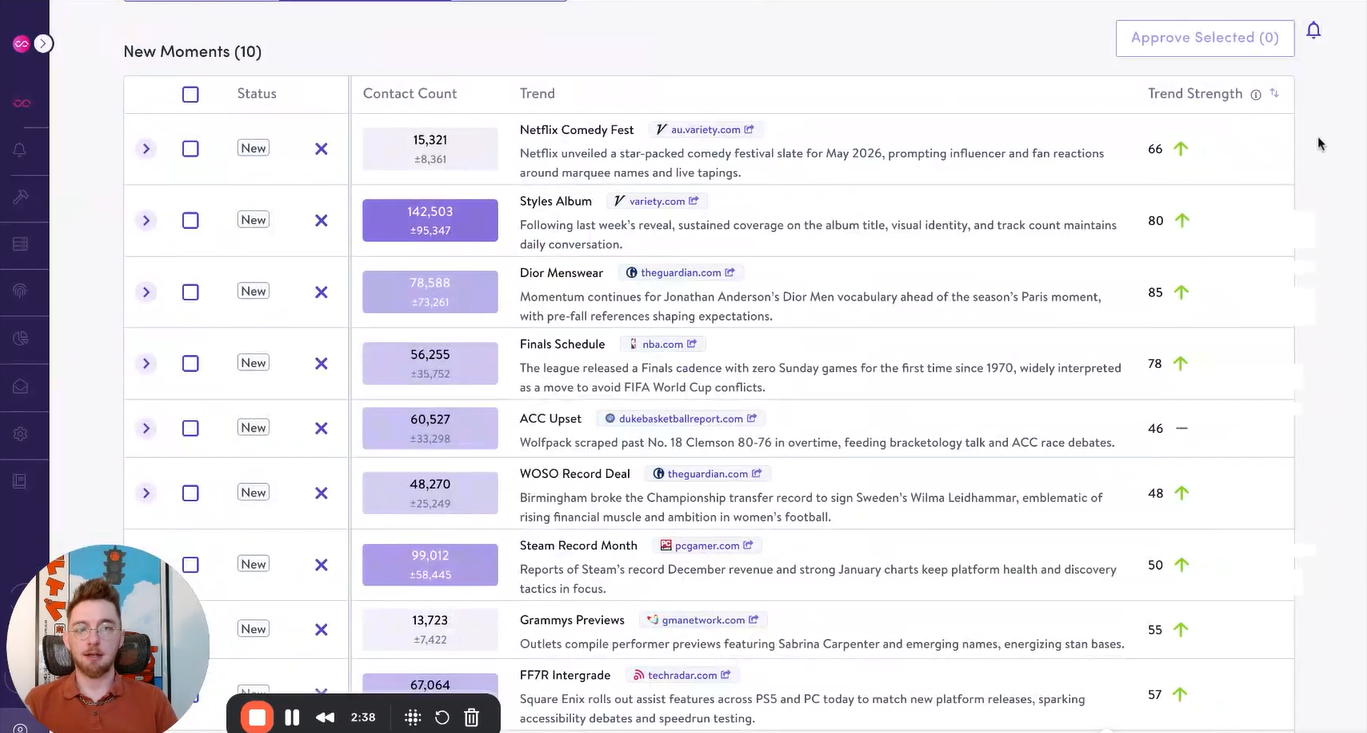Click the trend strength value 85
The width and height of the screenshot is (1367, 733).
1155,293
